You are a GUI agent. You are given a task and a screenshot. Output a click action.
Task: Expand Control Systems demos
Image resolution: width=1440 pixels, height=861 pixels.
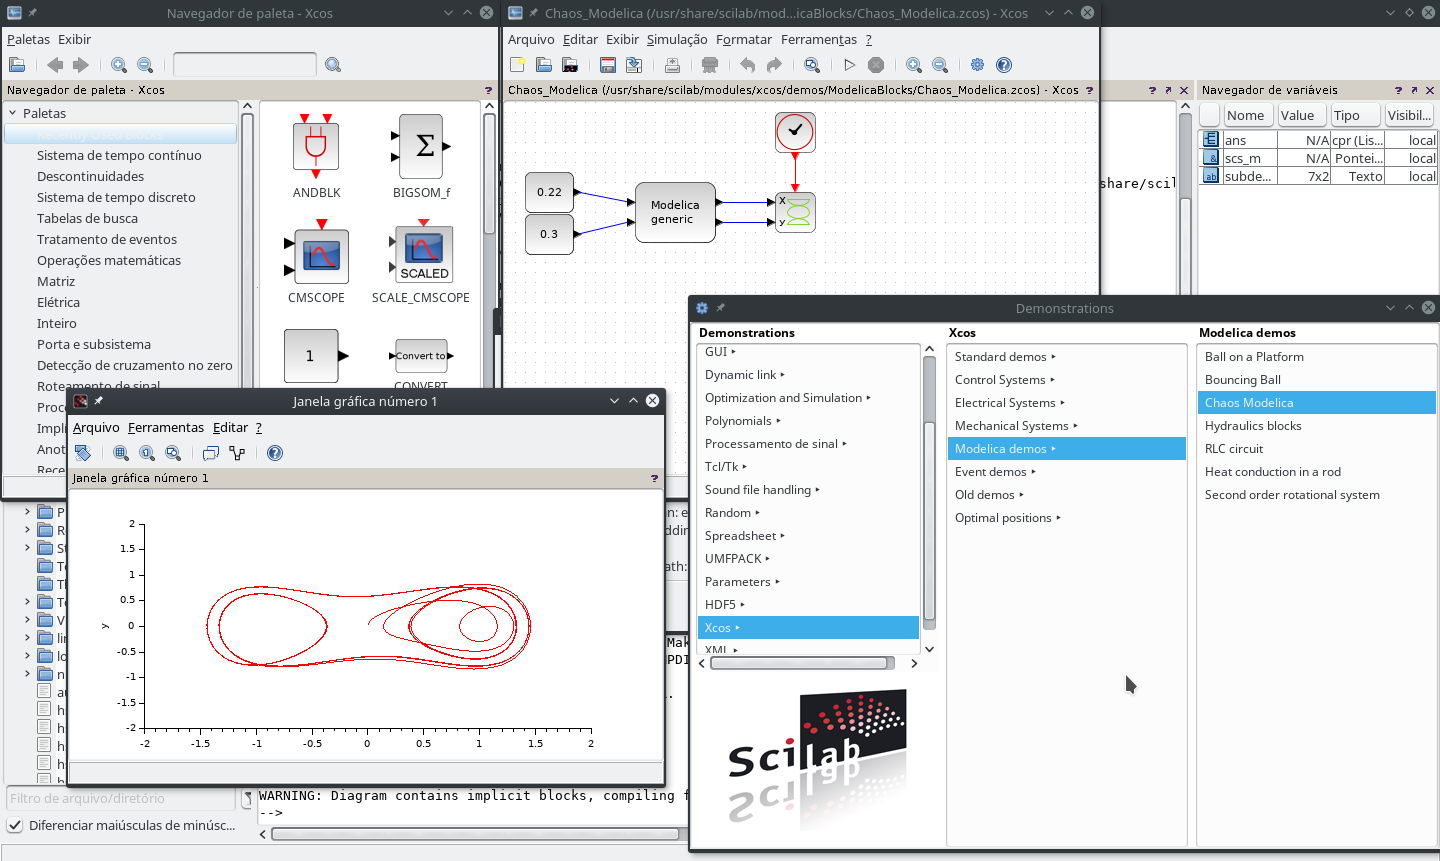(x=1004, y=380)
